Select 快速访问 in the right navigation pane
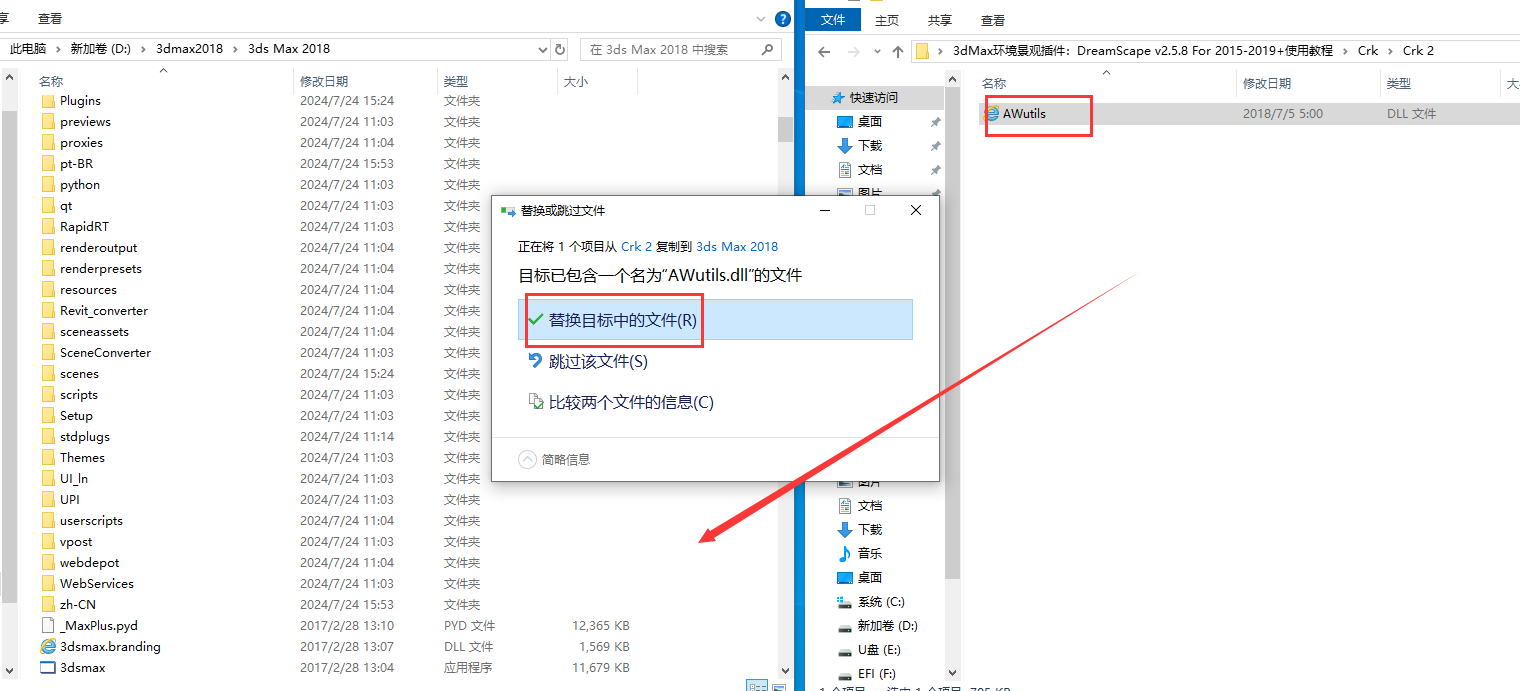 (x=873, y=97)
